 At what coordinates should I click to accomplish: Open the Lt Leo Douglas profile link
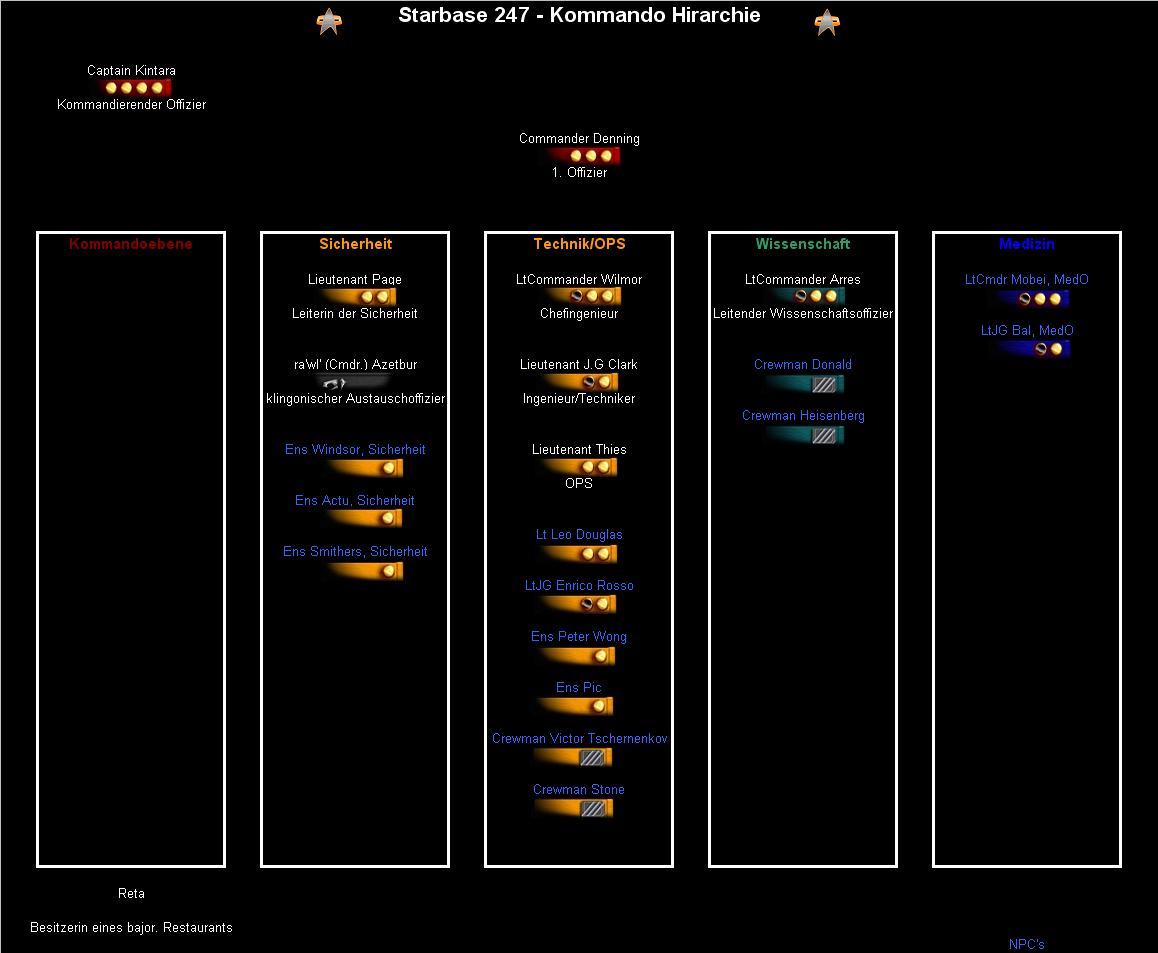click(x=579, y=535)
